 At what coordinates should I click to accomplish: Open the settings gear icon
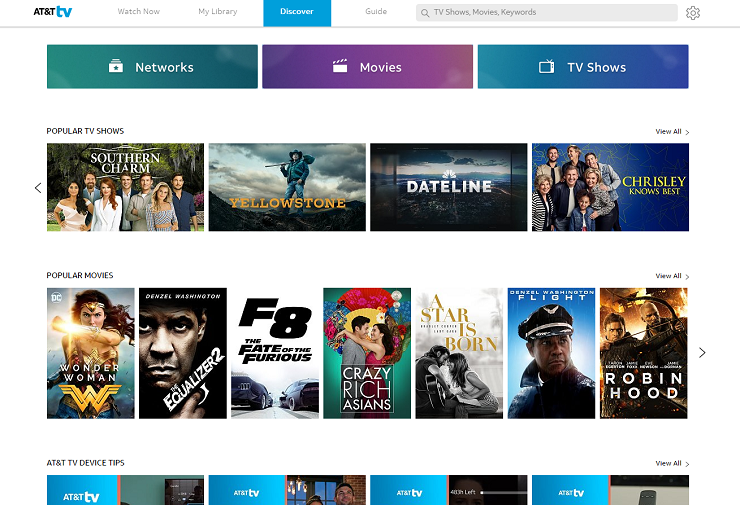pos(693,13)
